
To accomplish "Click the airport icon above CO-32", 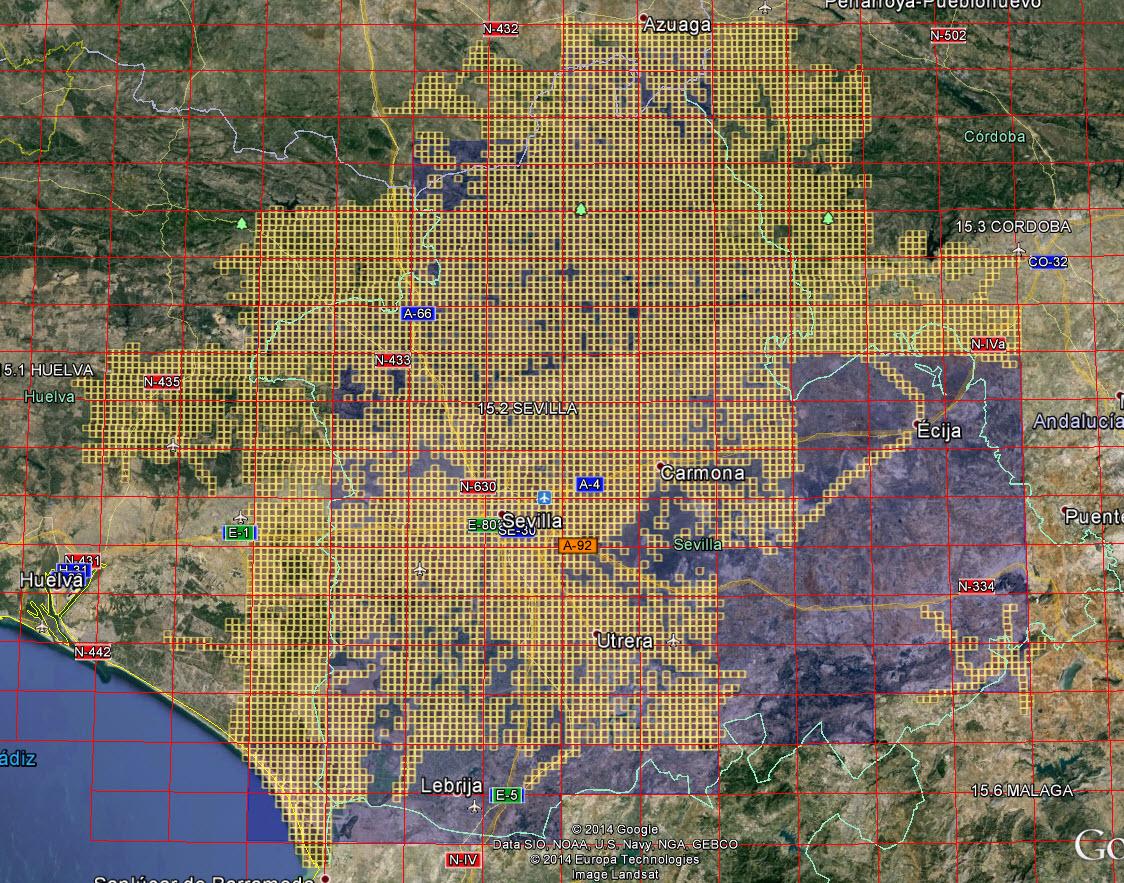I will tap(1018, 249).
